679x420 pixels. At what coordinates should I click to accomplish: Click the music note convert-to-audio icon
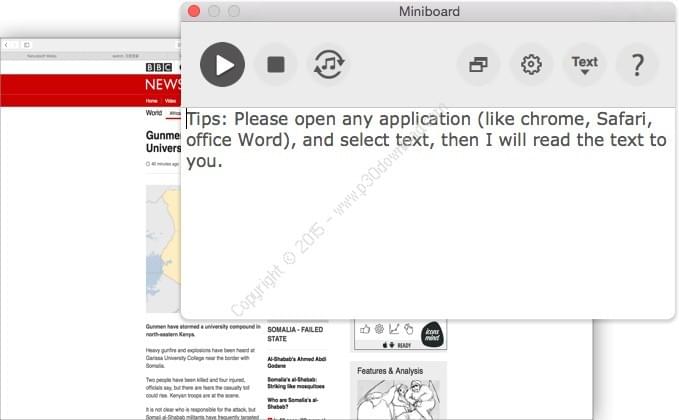(329, 65)
